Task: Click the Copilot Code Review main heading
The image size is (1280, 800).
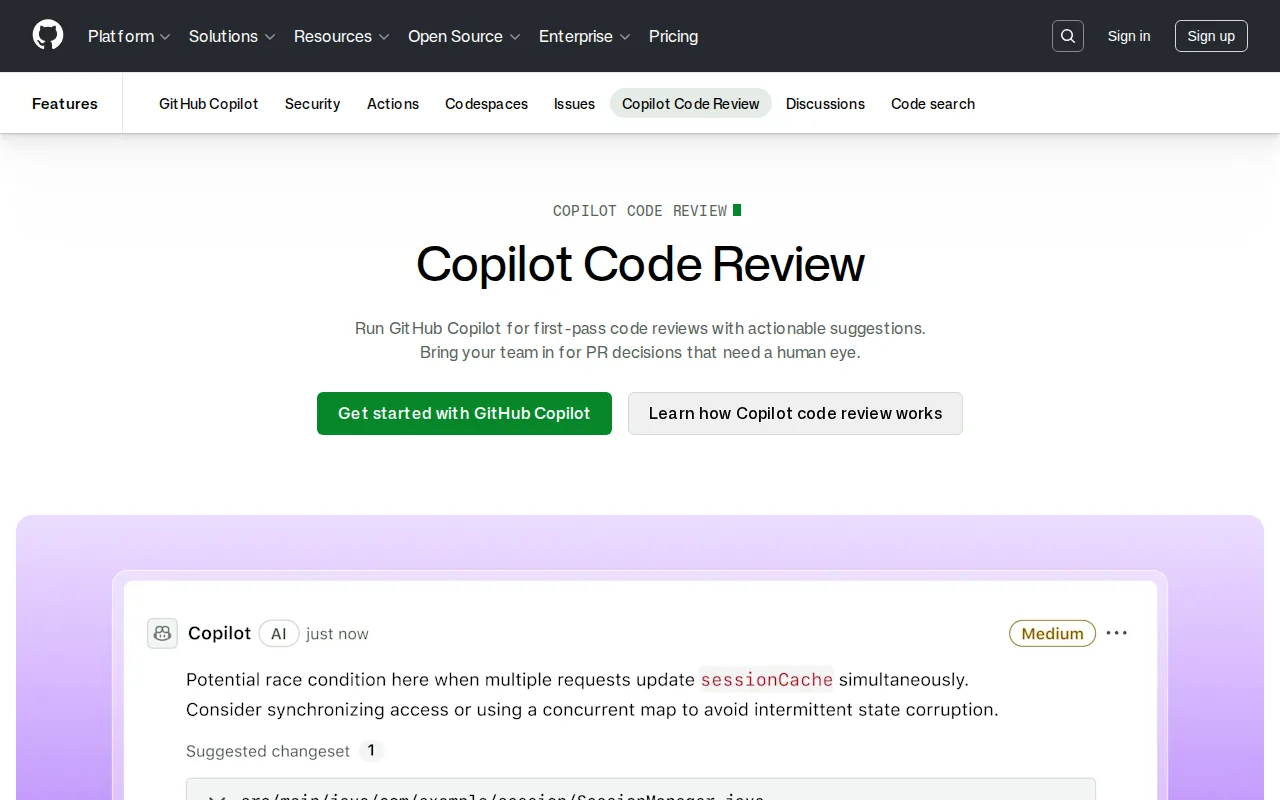Action: point(640,264)
